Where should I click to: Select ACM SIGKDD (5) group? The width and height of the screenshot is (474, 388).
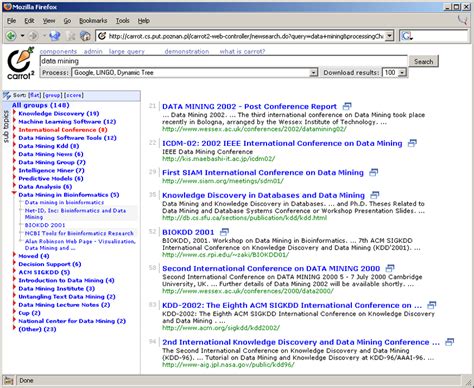(x=44, y=272)
